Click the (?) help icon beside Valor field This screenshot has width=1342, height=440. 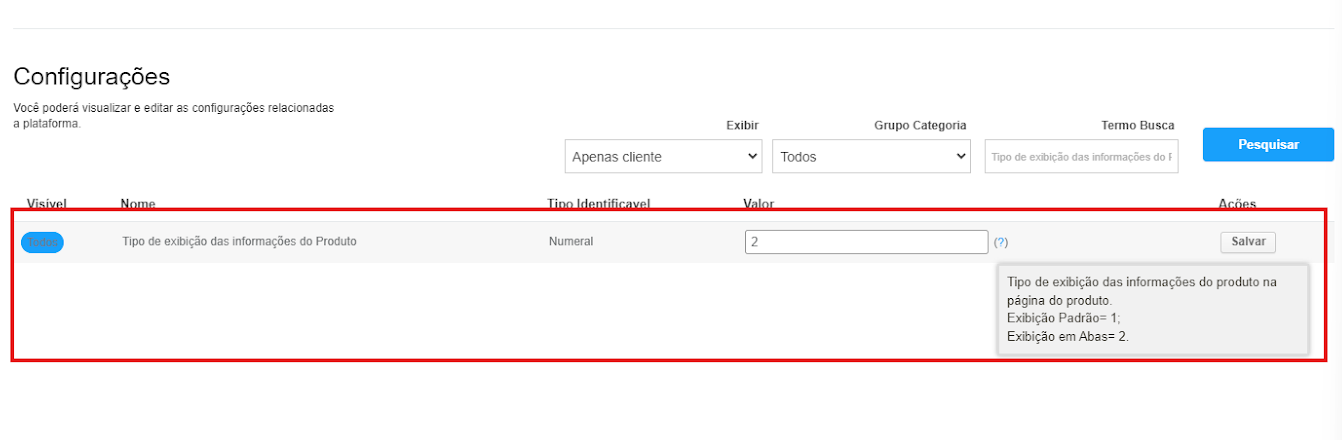tap(1001, 242)
